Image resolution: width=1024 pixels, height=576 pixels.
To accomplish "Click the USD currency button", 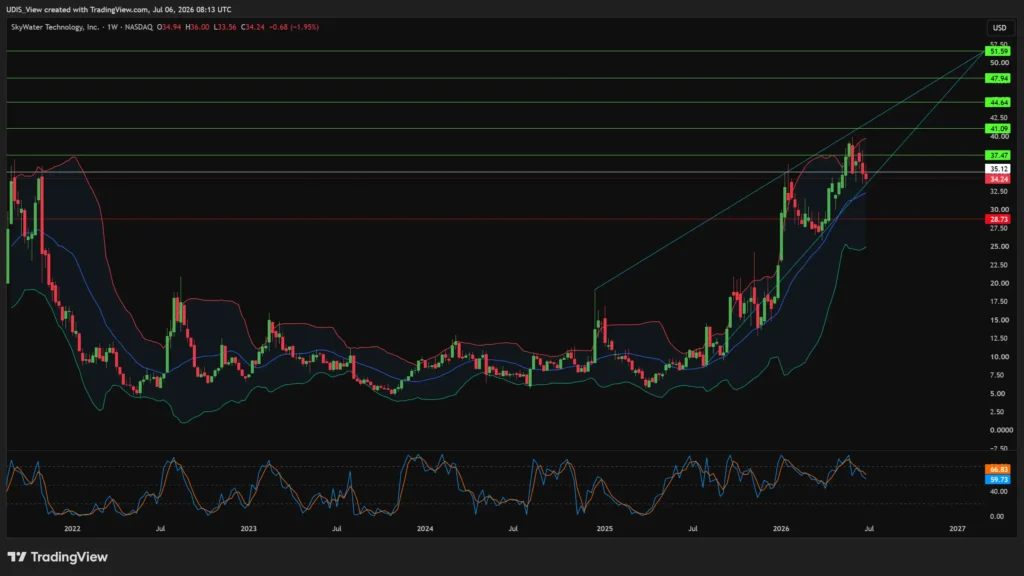I will pos(999,27).
